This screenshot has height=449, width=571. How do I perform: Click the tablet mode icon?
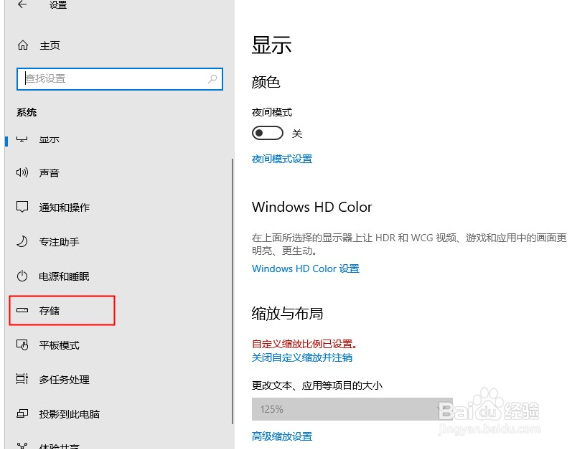22,344
